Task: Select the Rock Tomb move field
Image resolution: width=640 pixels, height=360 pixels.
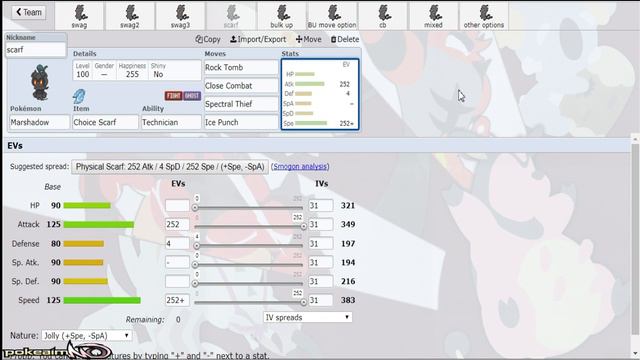Action: click(x=241, y=68)
